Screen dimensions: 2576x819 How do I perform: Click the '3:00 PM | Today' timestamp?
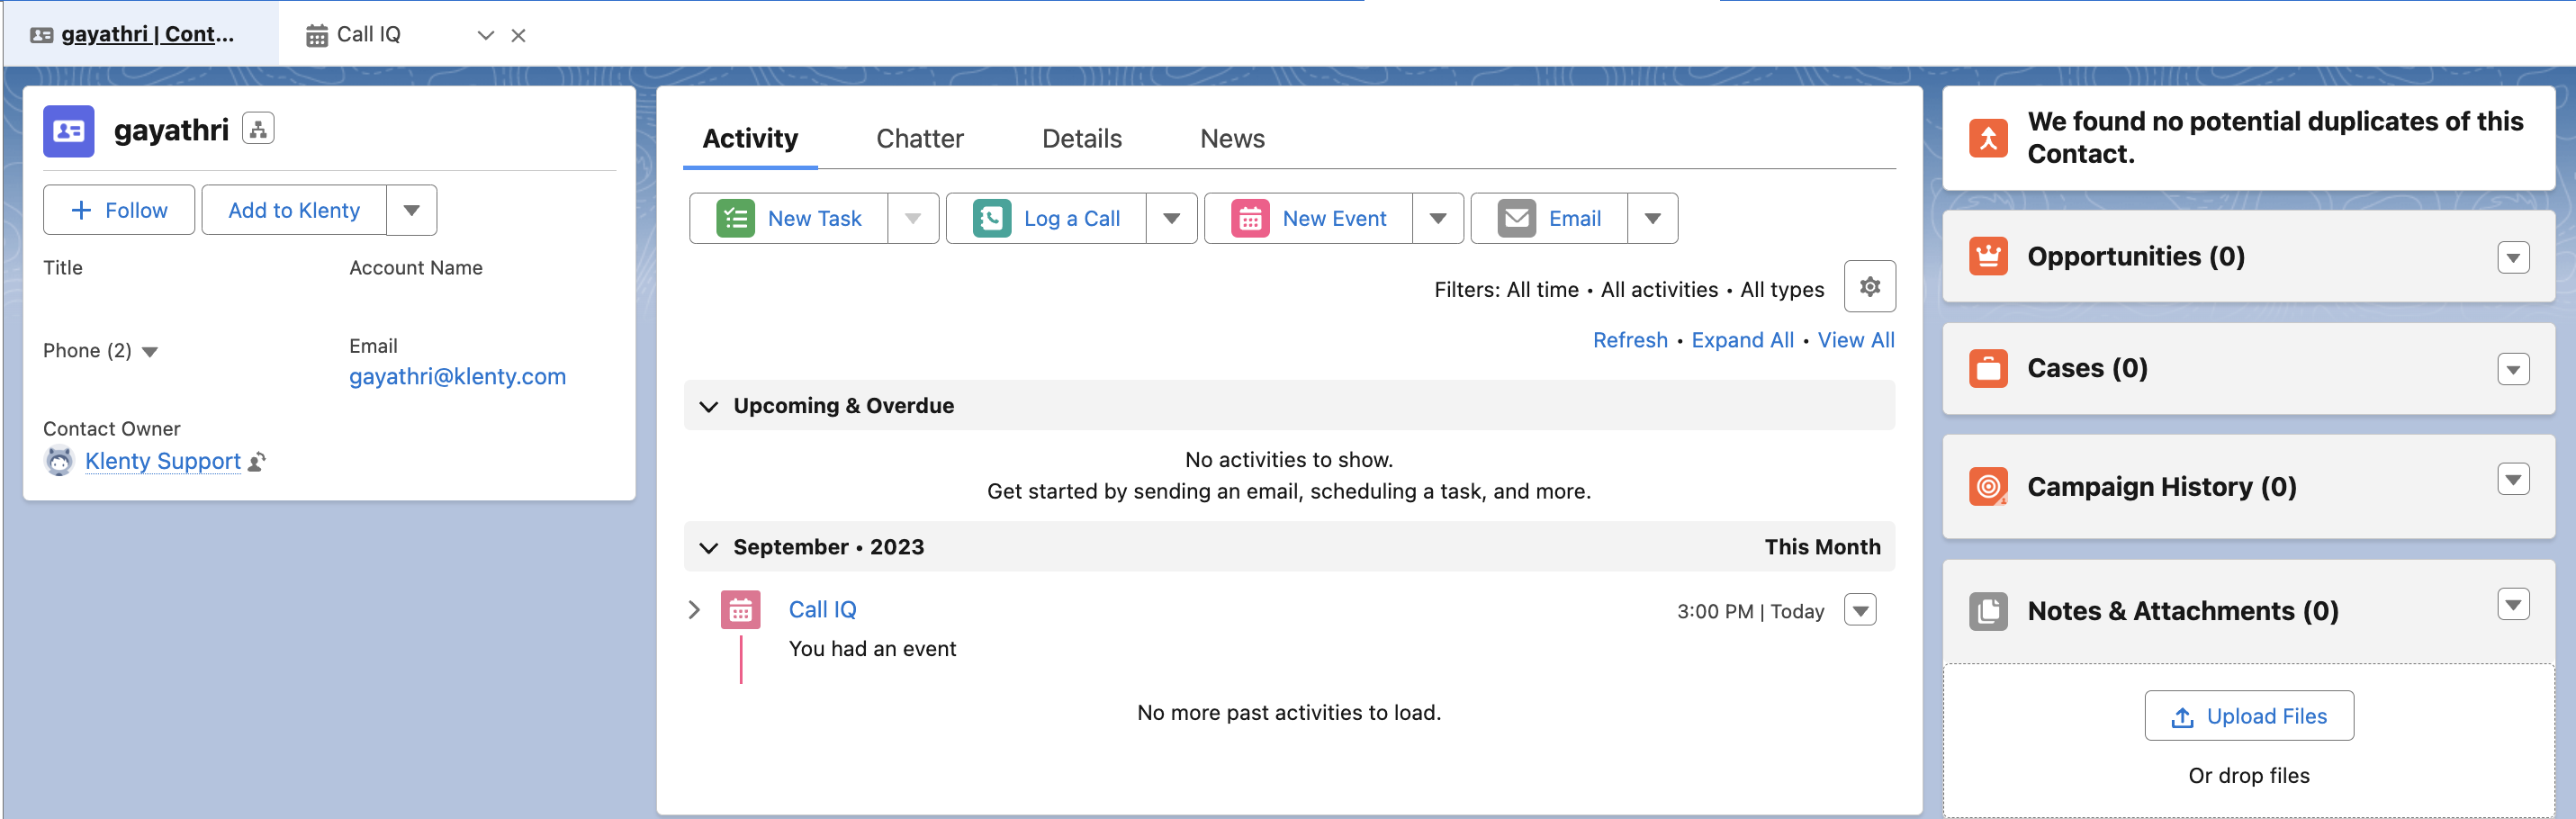point(1750,612)
